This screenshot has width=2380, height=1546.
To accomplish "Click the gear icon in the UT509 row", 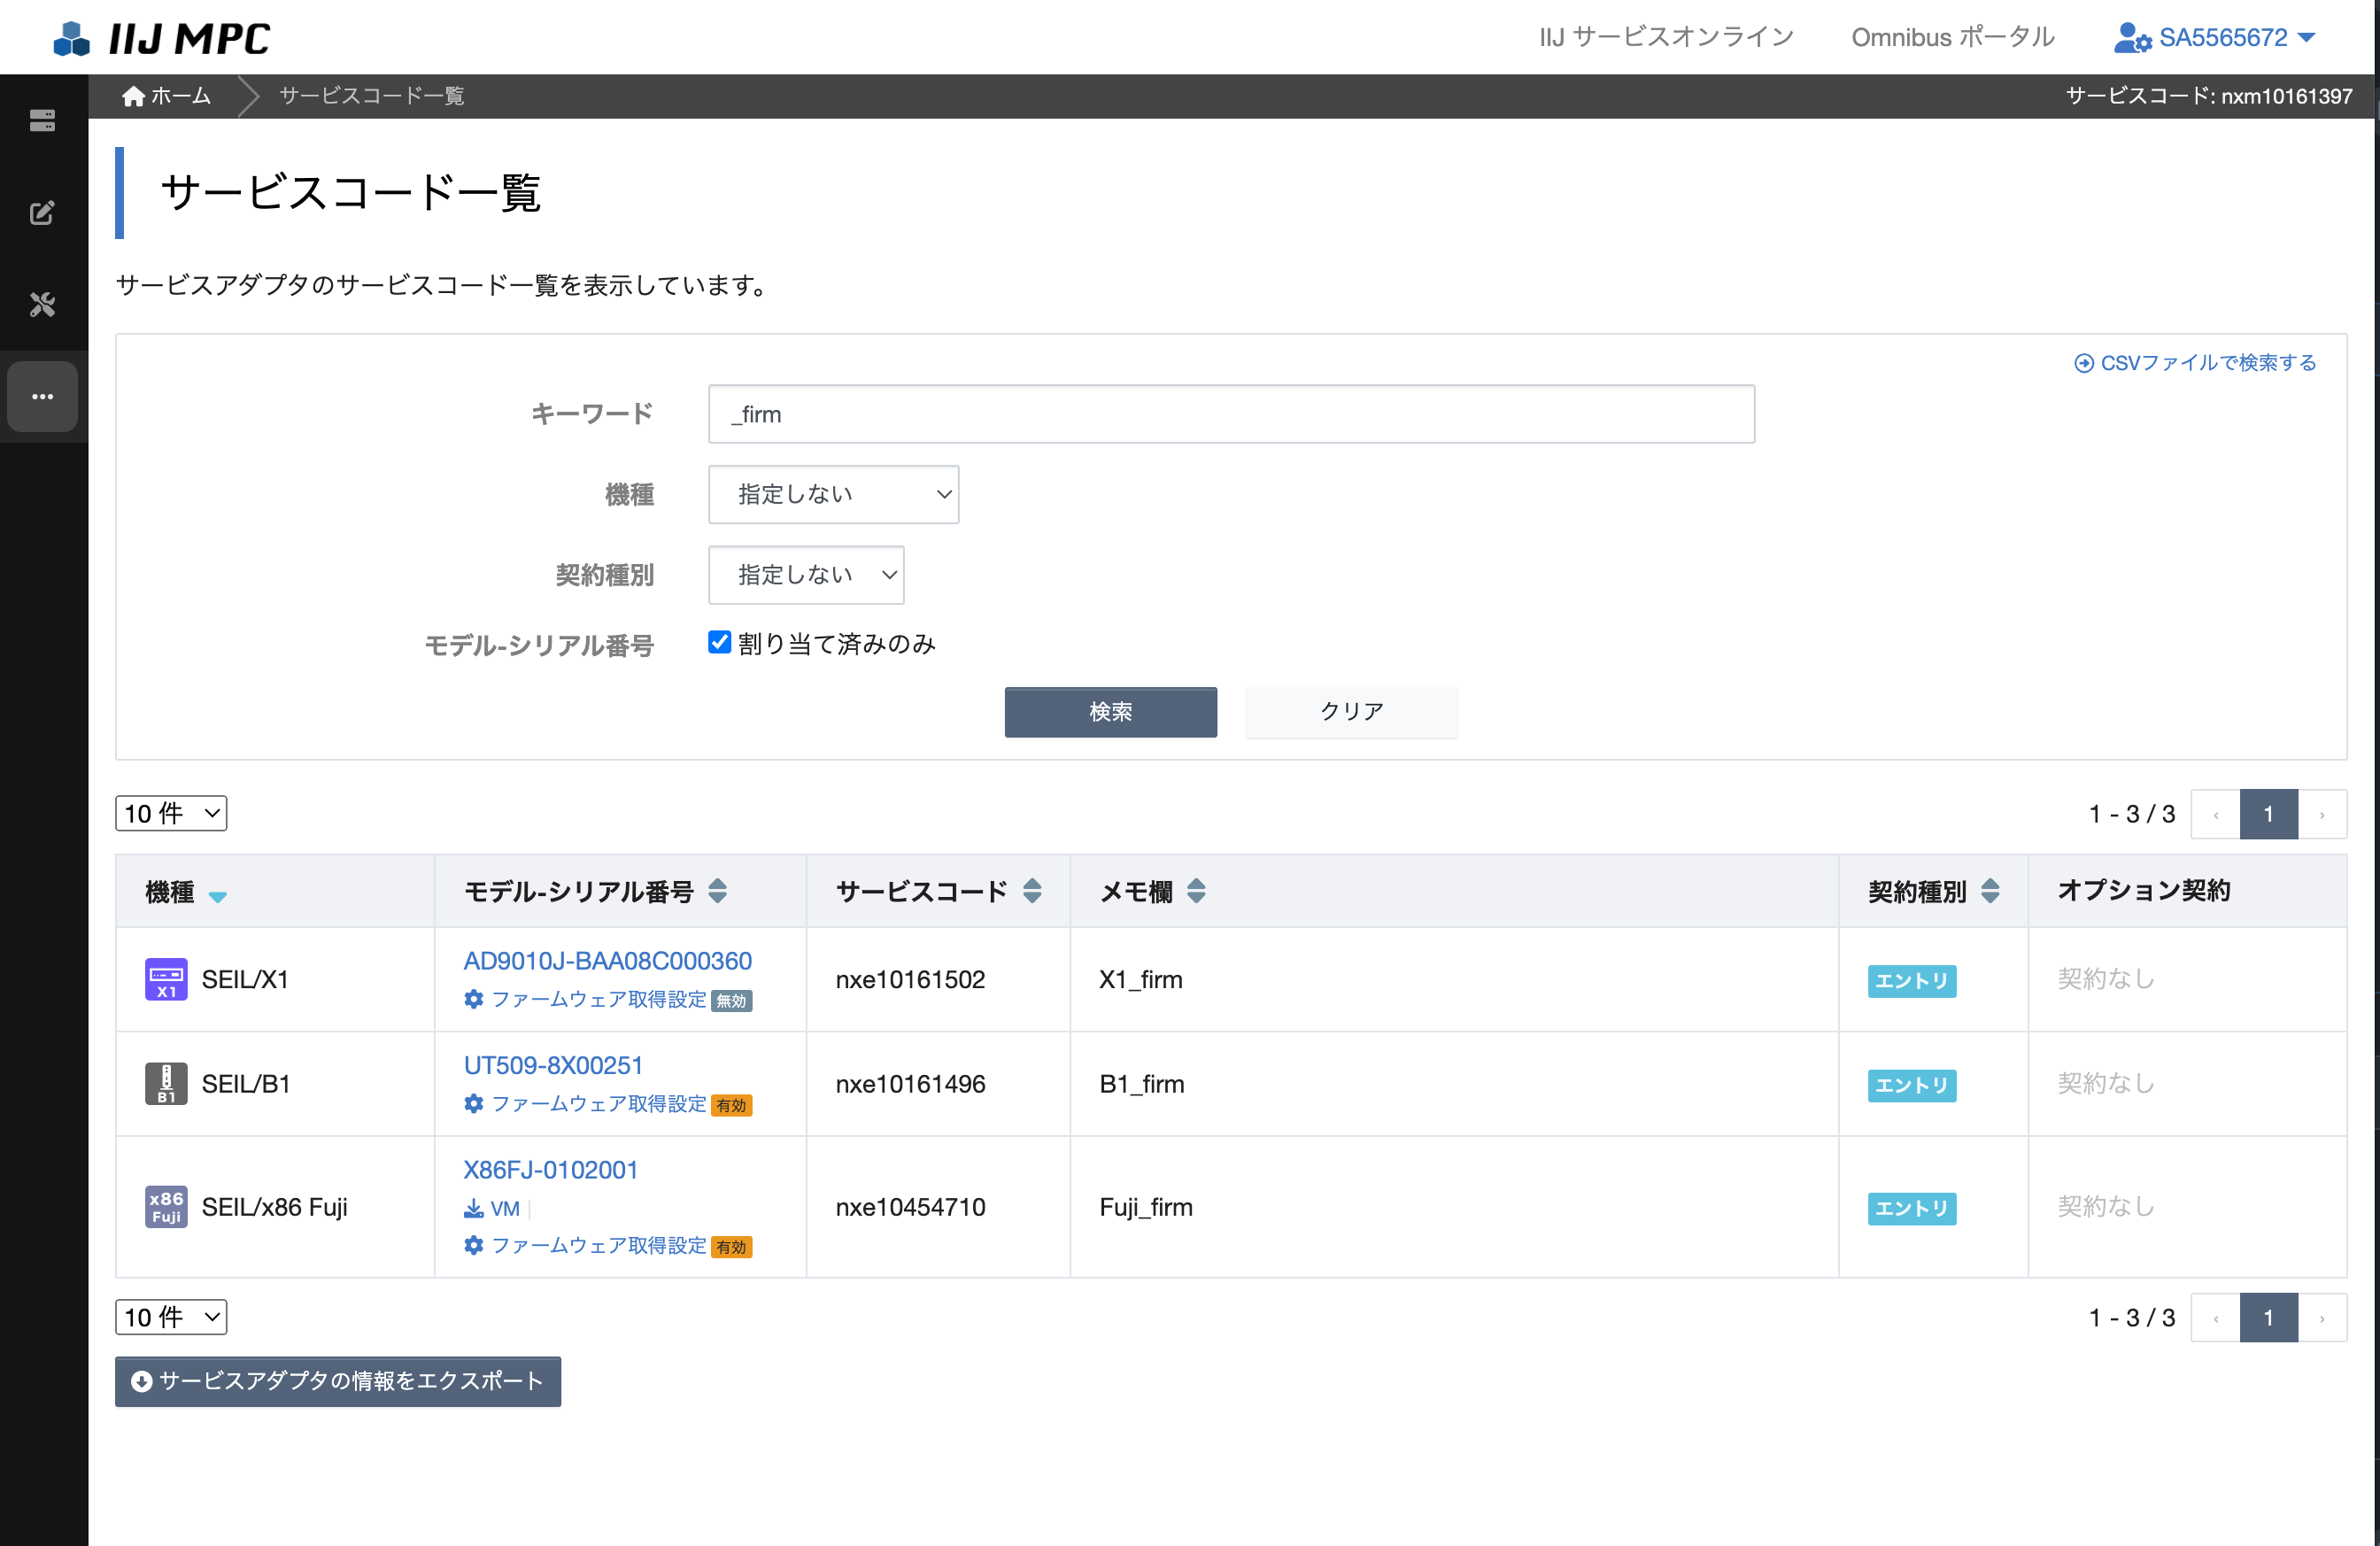I will coord(474,1103).
